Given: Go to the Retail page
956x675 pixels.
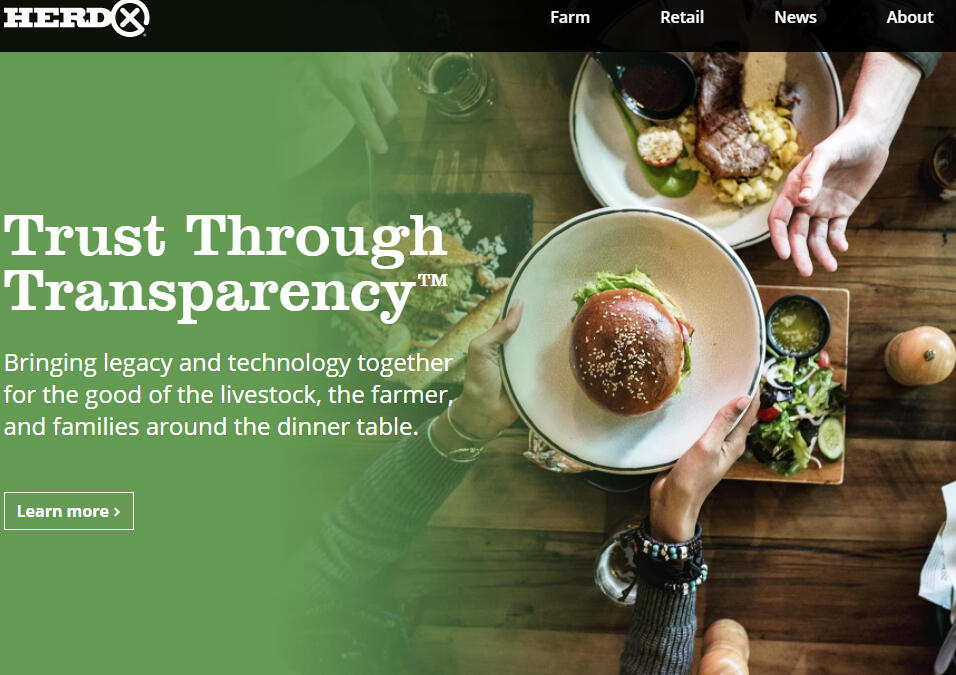Looking at the screenshot, I should 682,17.
